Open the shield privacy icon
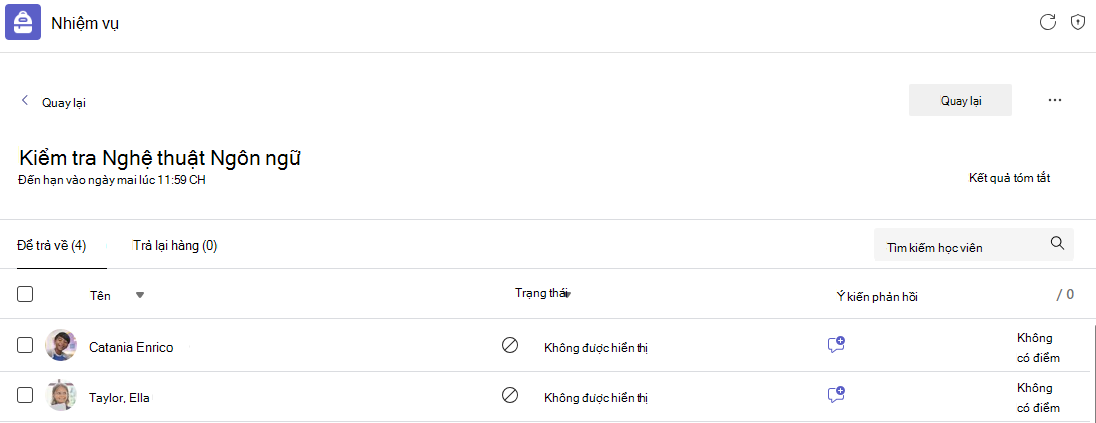Screen dimensions: 1096x423 click(1078, 22)
